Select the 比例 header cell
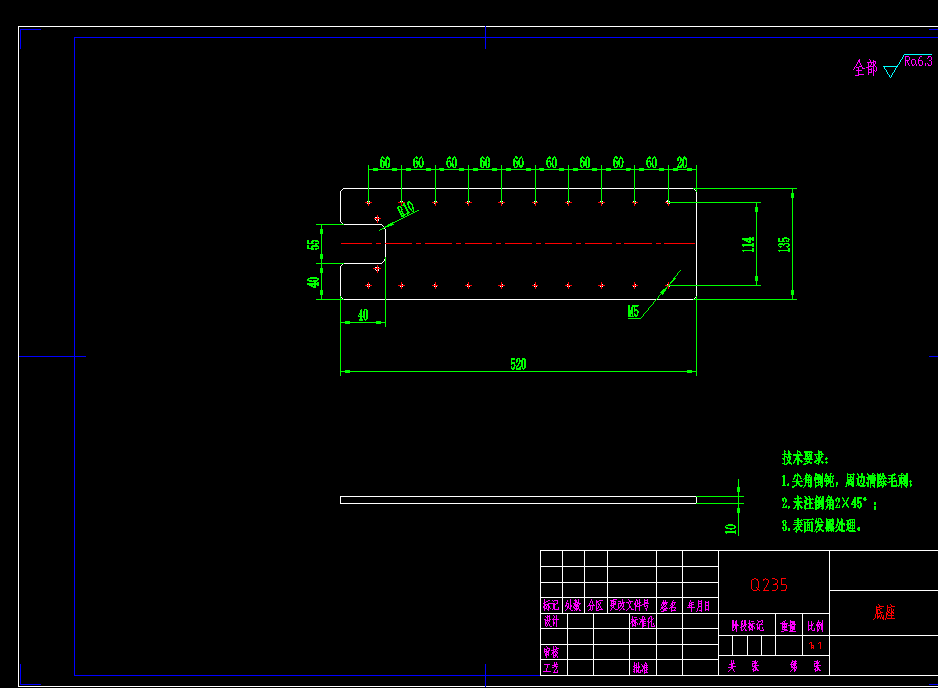 coord(815,626)
